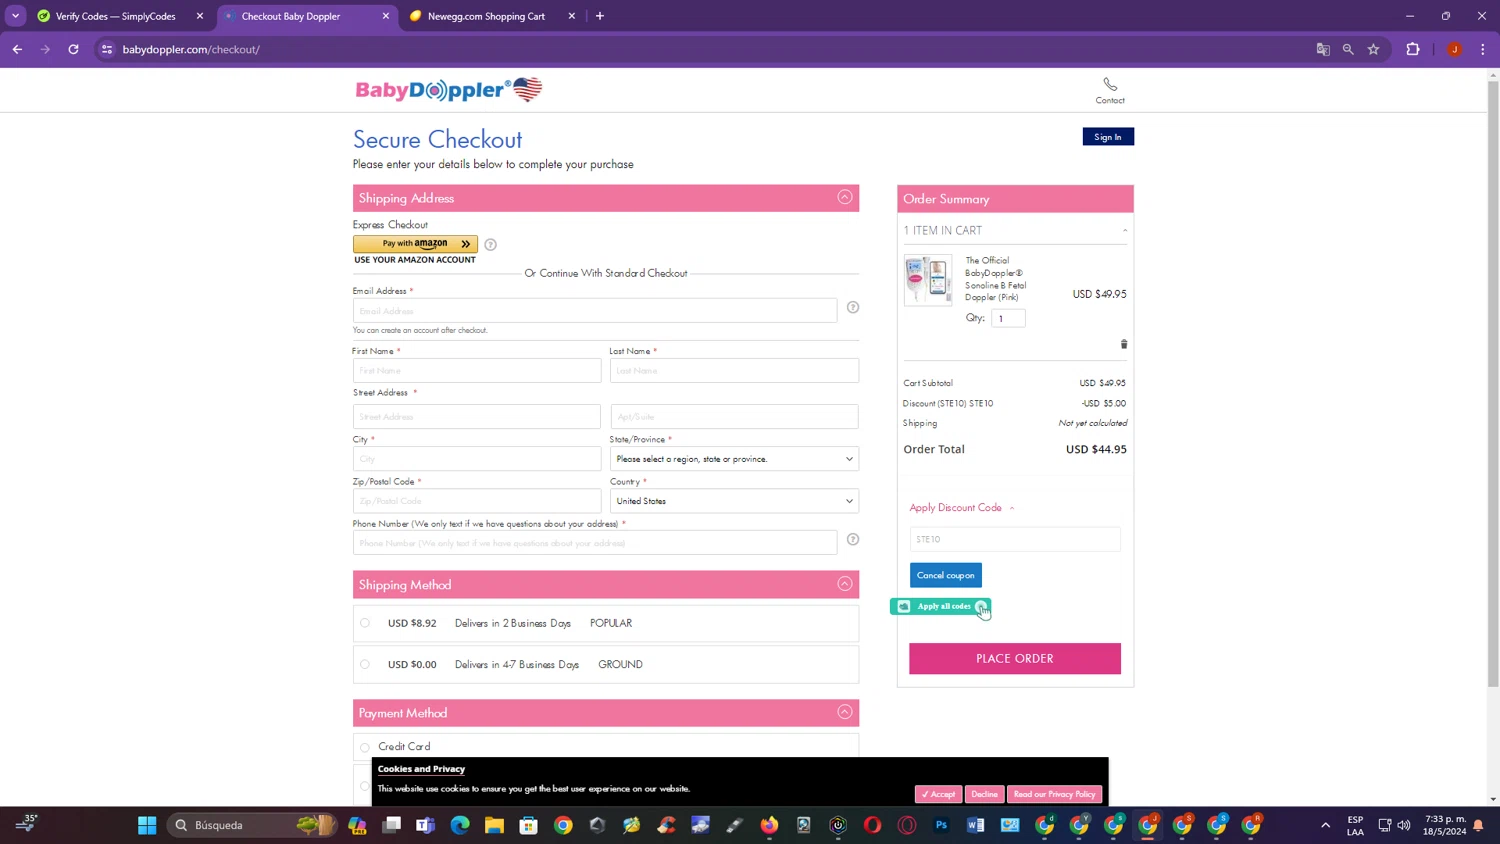Open the browser extensions icon

pyautogui.click(x=1413, y=49)
